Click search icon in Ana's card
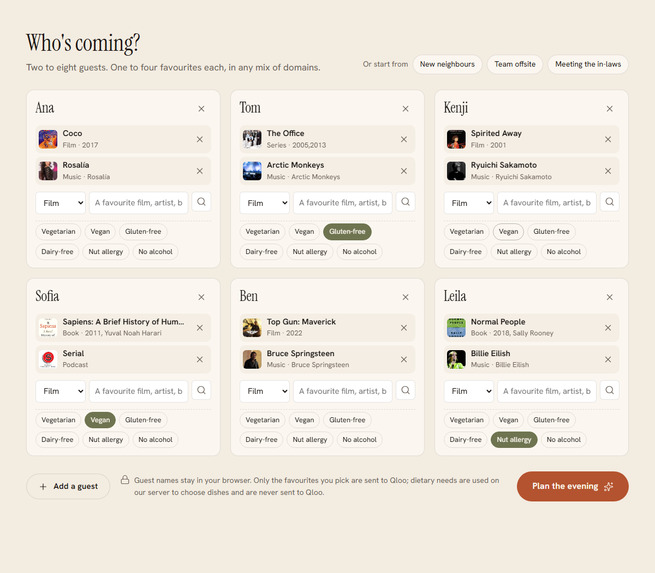Screen dimensions: 655x573 201,202
